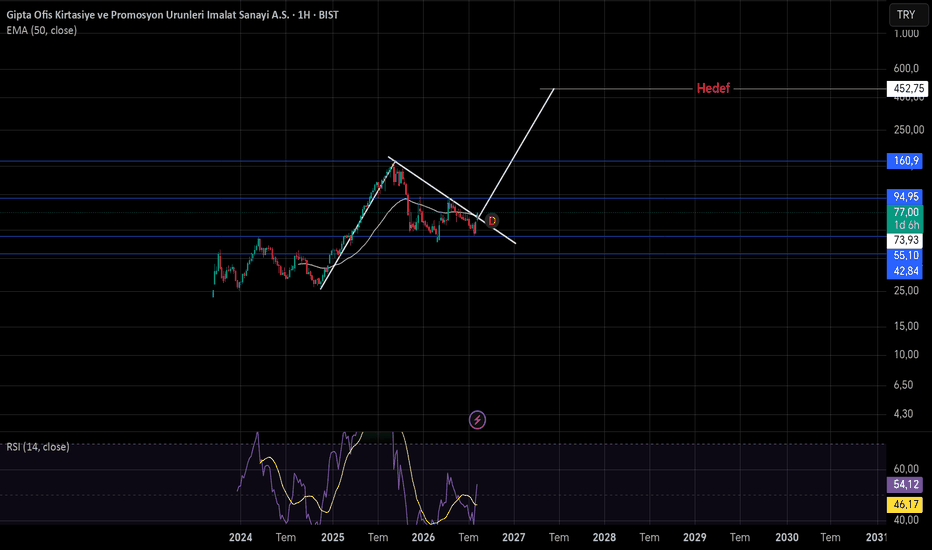This screenshot has height=550, width=932.
Task: Open the EMA (50, close) indicator legend
Action: pos(42,30)
